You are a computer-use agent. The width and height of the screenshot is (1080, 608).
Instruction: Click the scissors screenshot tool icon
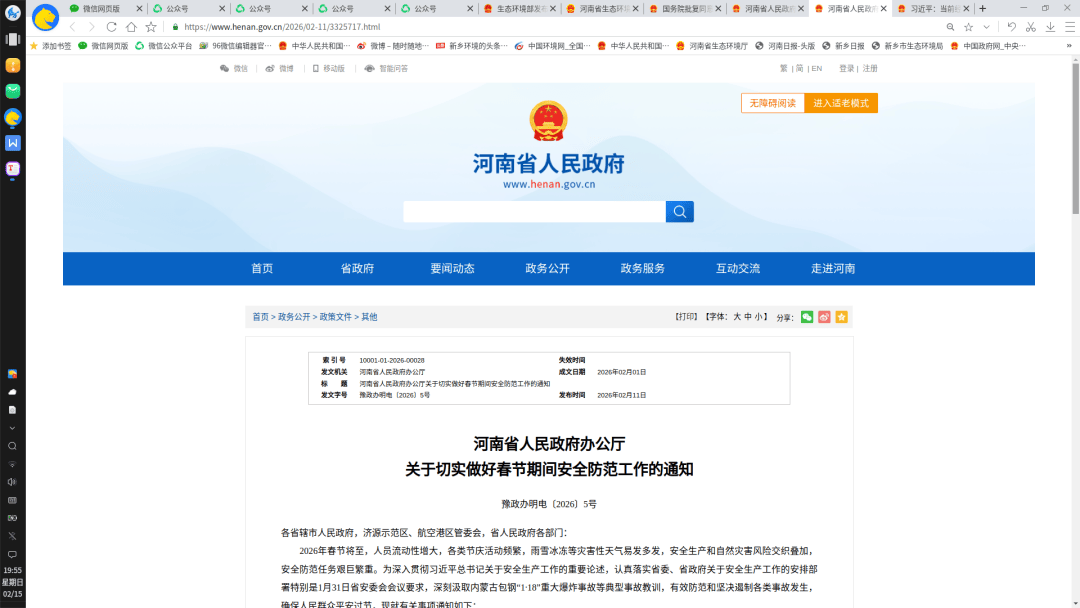point(1030,27)
